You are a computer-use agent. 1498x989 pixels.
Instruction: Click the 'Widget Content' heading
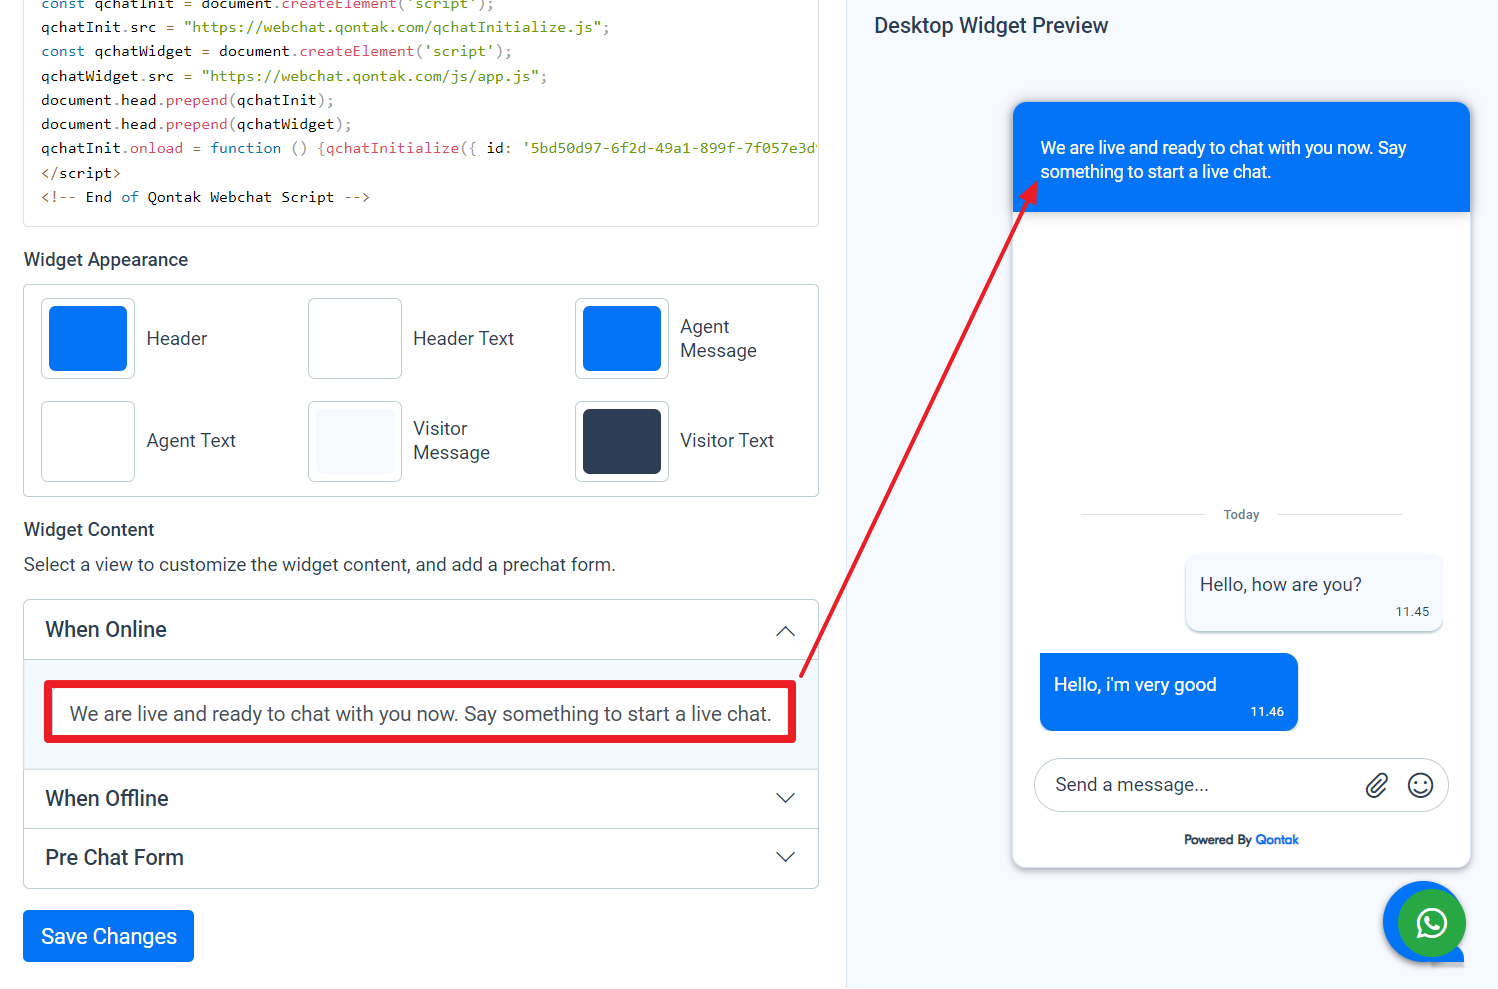tap(89, 530)
